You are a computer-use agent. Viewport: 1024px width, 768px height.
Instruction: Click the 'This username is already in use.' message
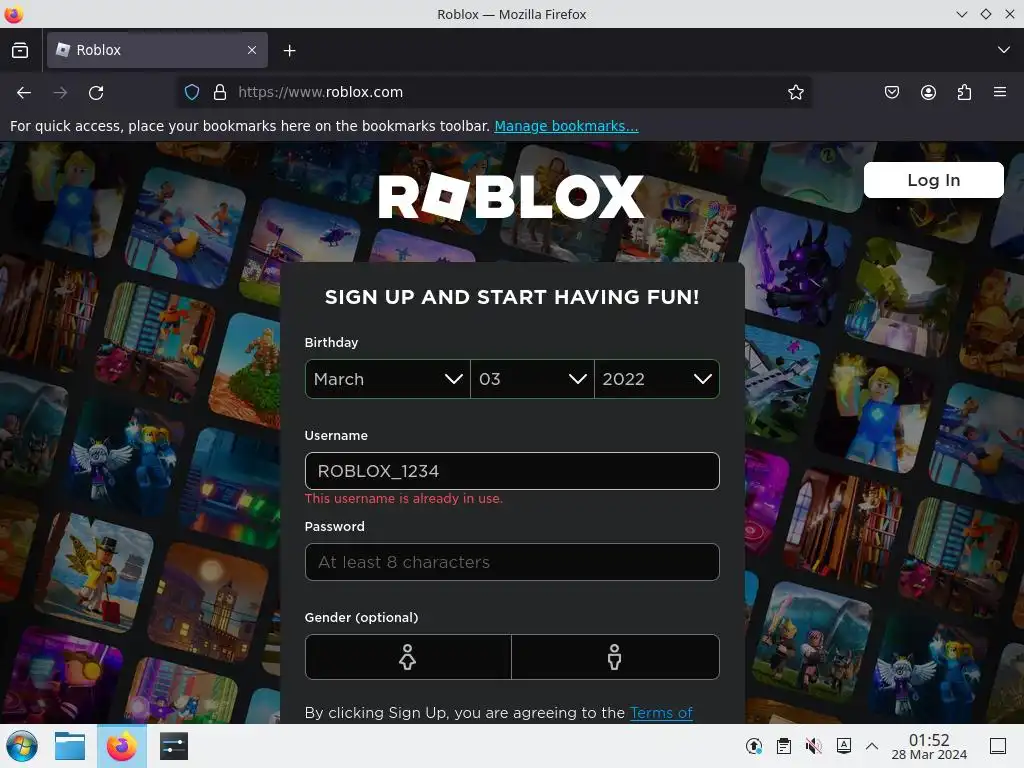(404, 498)
